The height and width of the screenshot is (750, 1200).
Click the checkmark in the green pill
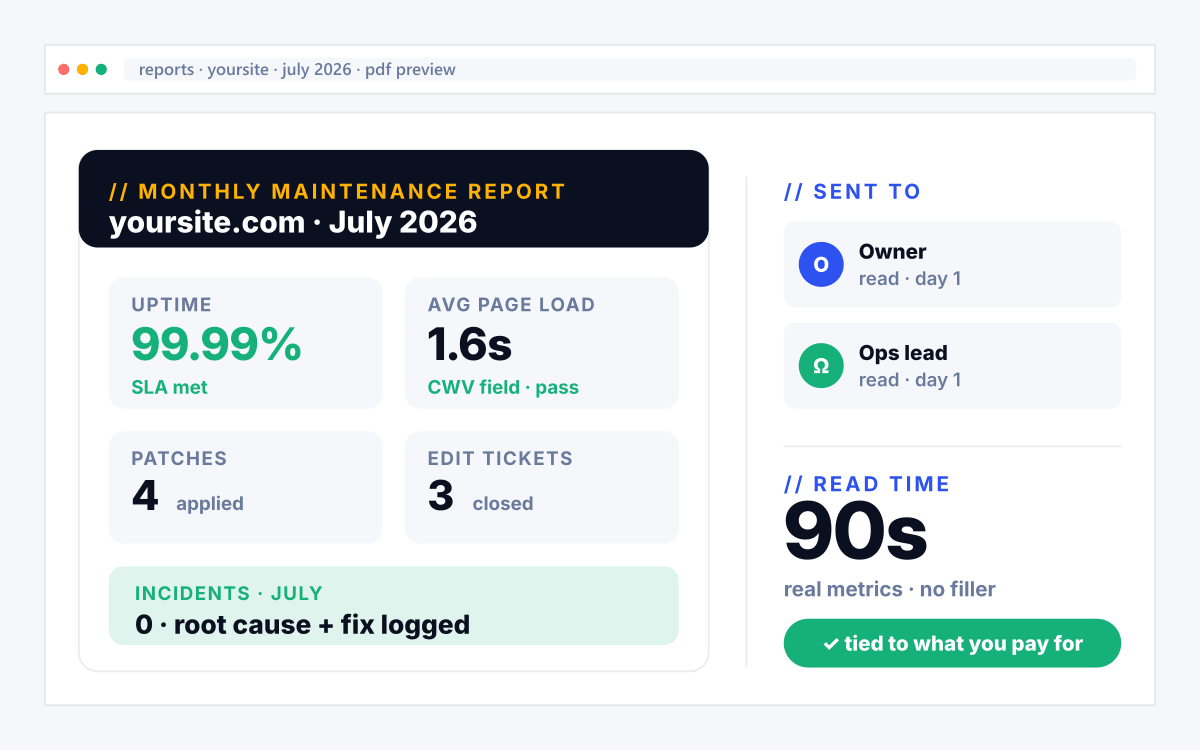click(830, 644)
